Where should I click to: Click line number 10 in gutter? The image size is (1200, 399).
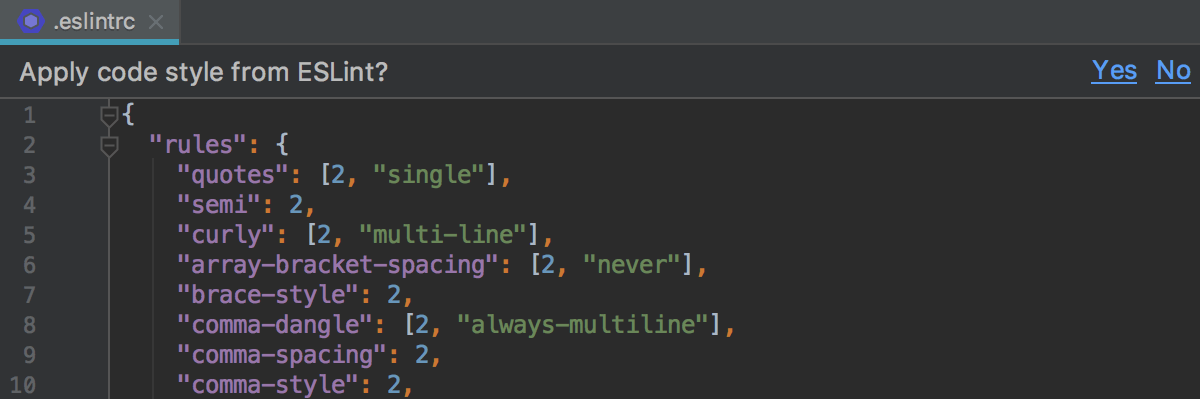[x=23, y=385]
